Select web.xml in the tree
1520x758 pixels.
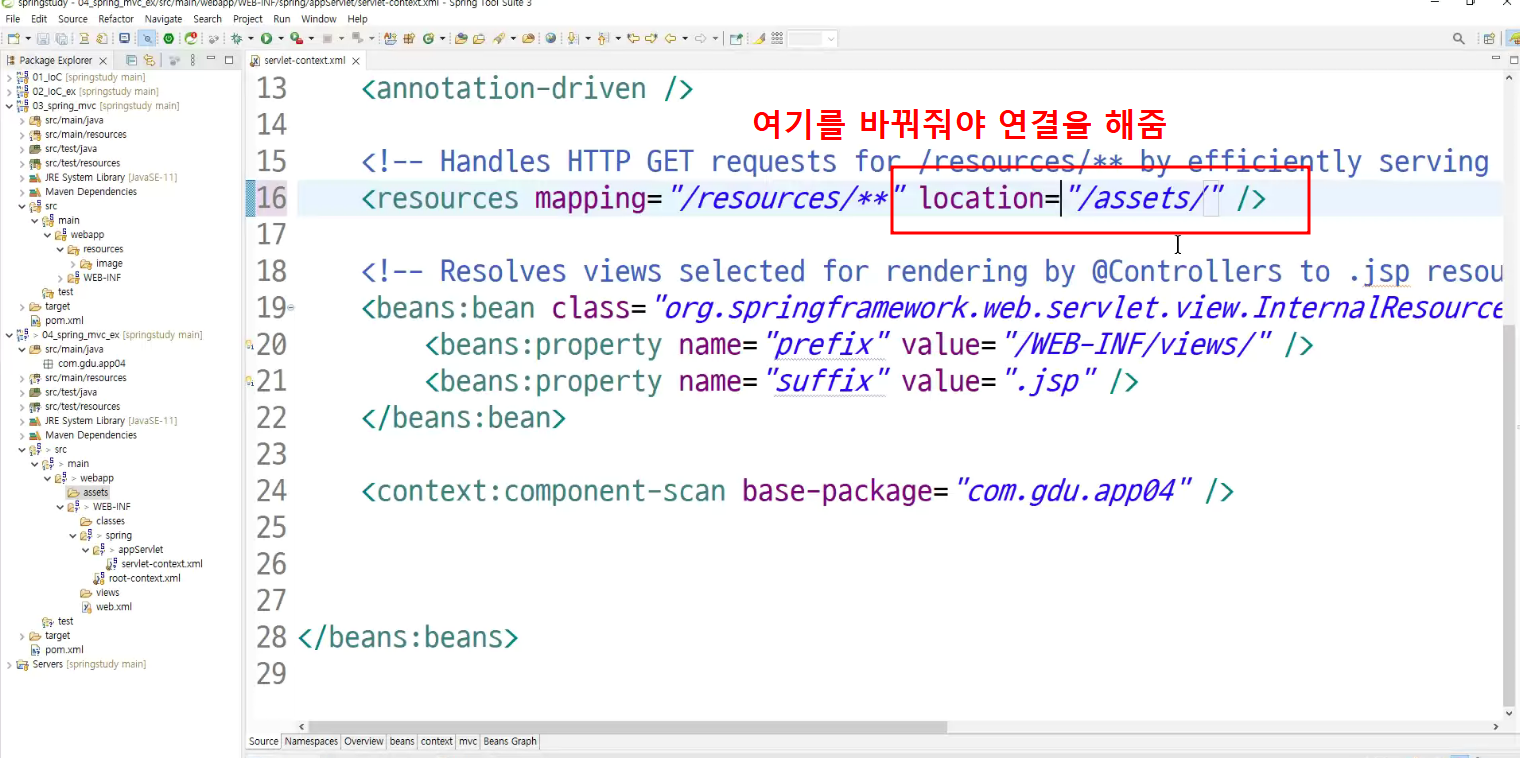[x=106, y=607]
